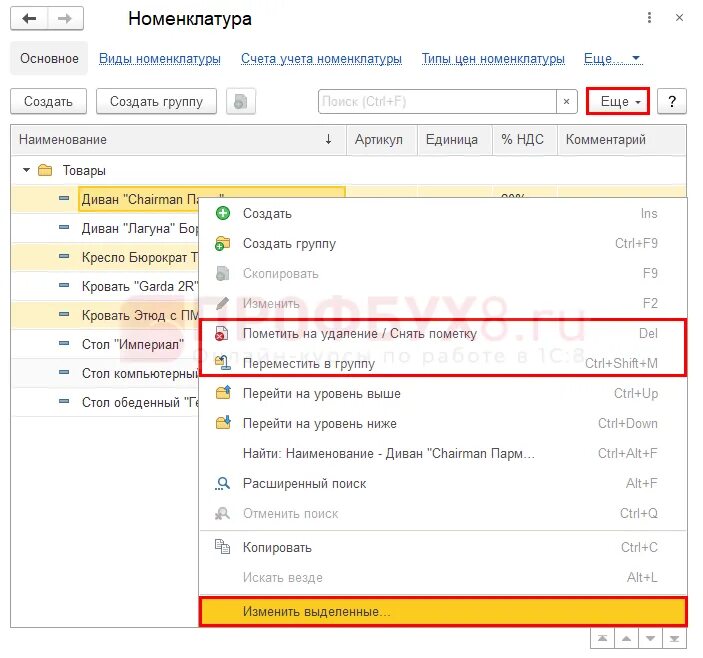This screenshot has width=703, height=658.
Task: Choose Создать группу from the context menu
Action: 443,243
